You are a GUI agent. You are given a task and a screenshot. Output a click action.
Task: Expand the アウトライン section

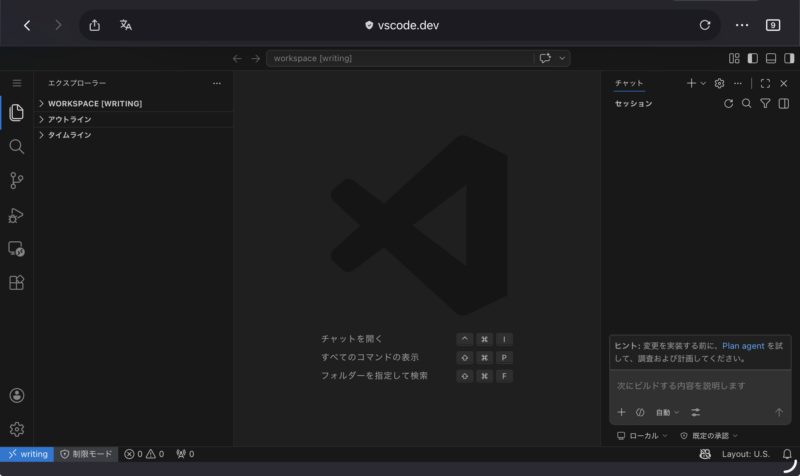[x=134, y=119]
